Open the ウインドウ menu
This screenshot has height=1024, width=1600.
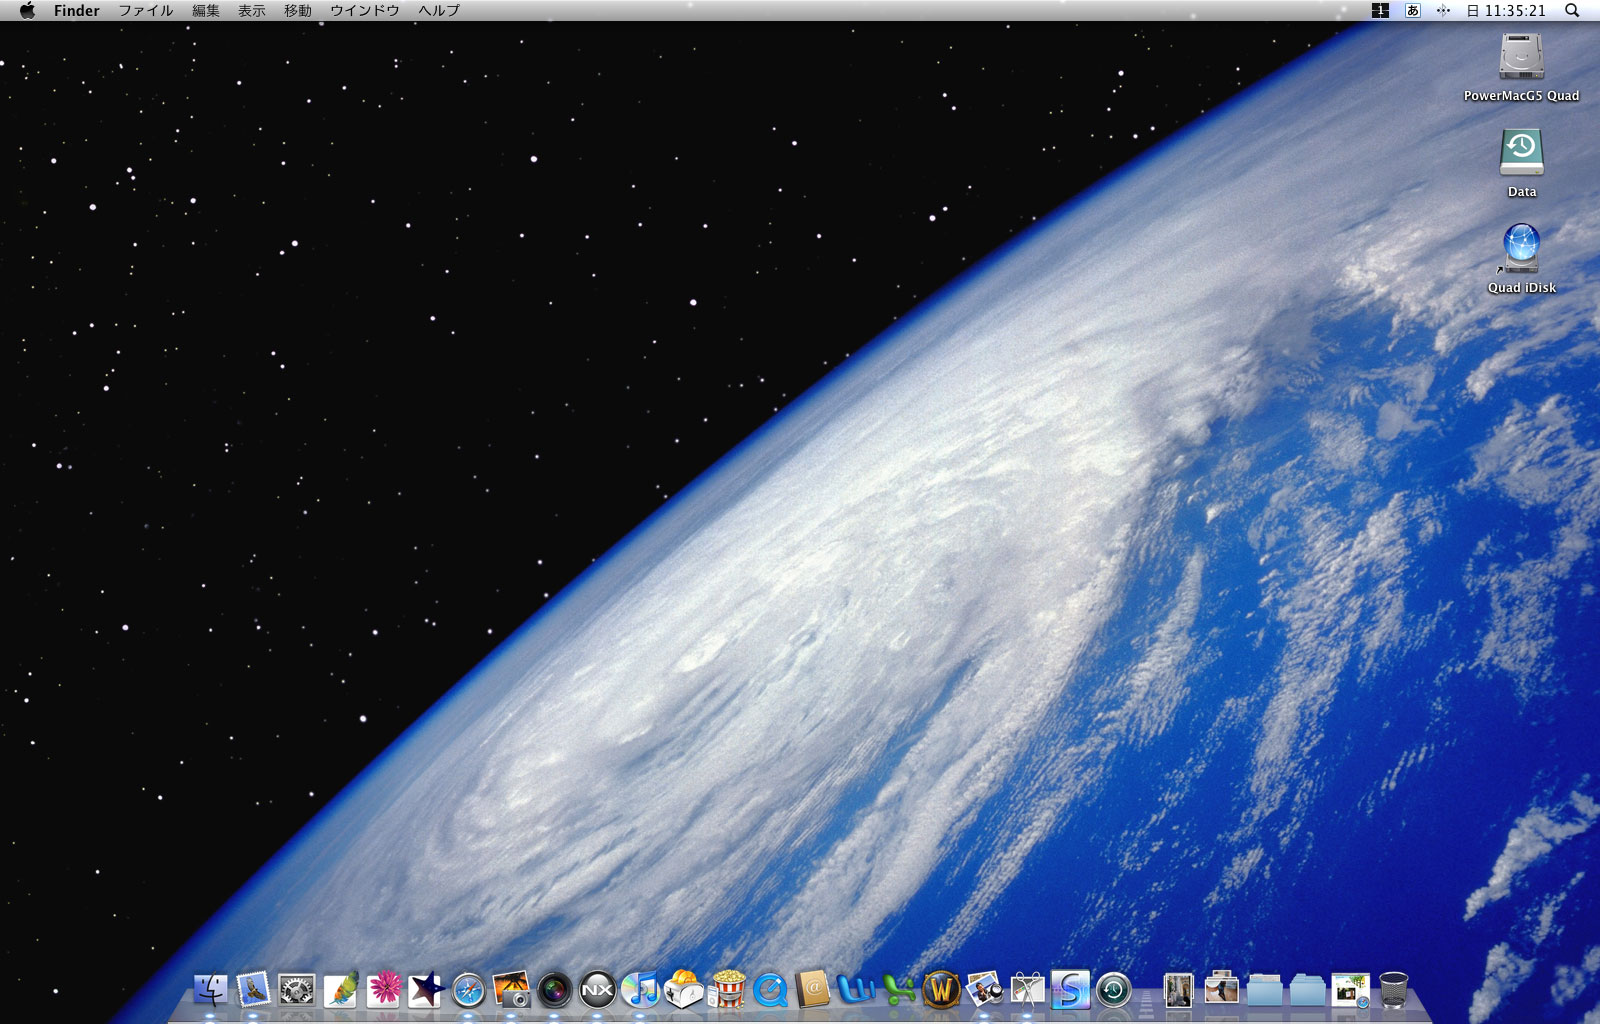(x=365, y=11)
